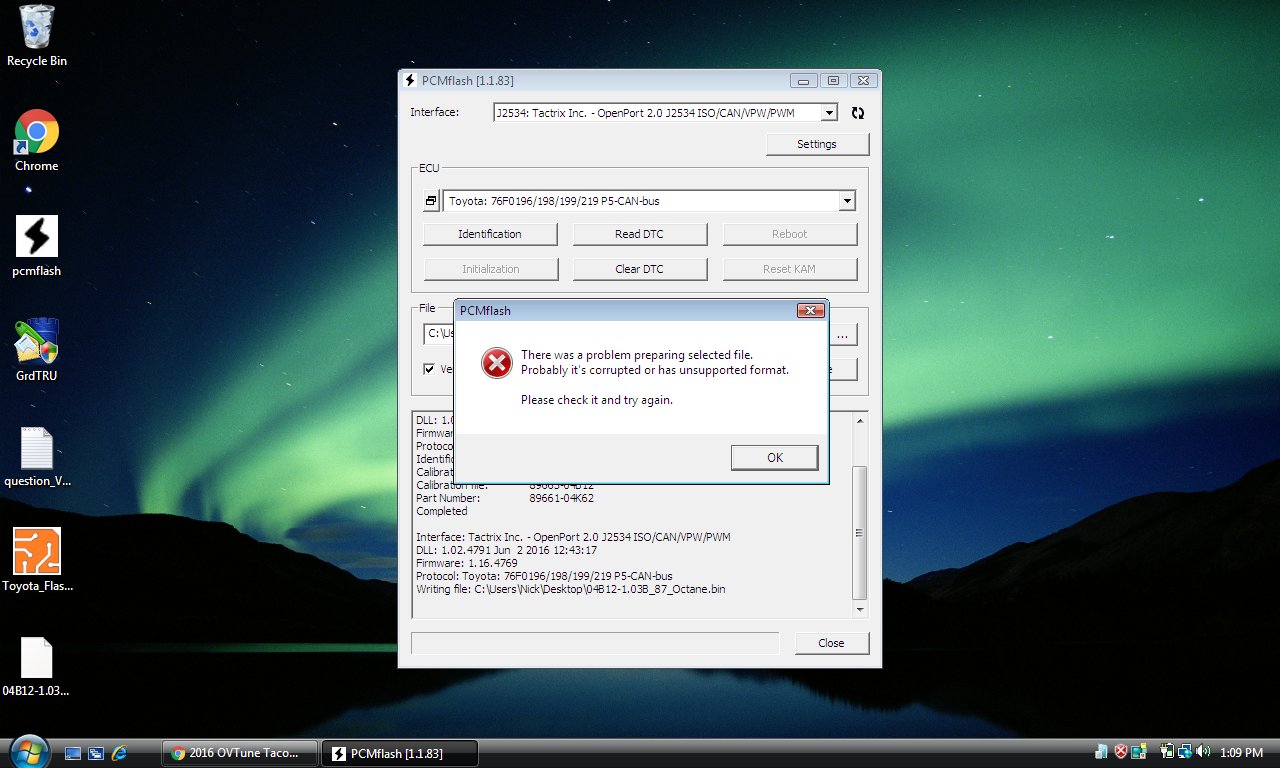Screen dimensions: 1280x768
Task: Refresh the interface list icon
Action: [x=857, y=113]
